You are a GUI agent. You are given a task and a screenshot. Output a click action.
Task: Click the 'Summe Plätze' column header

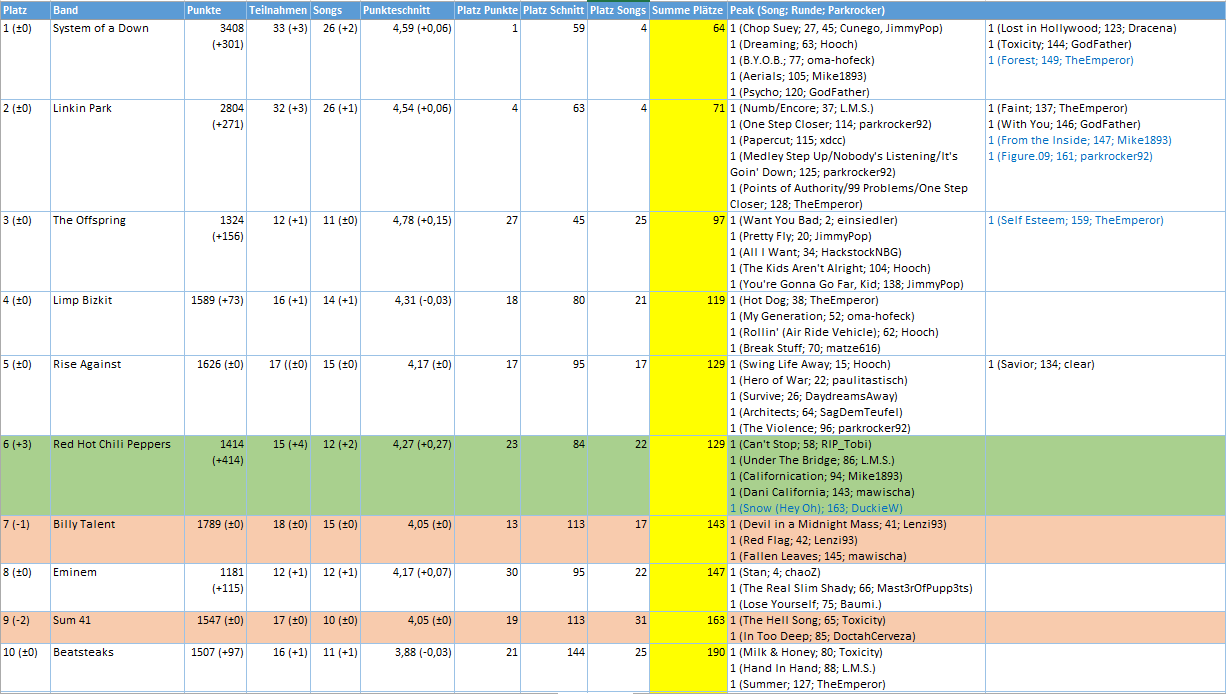(x=688, y=10)
